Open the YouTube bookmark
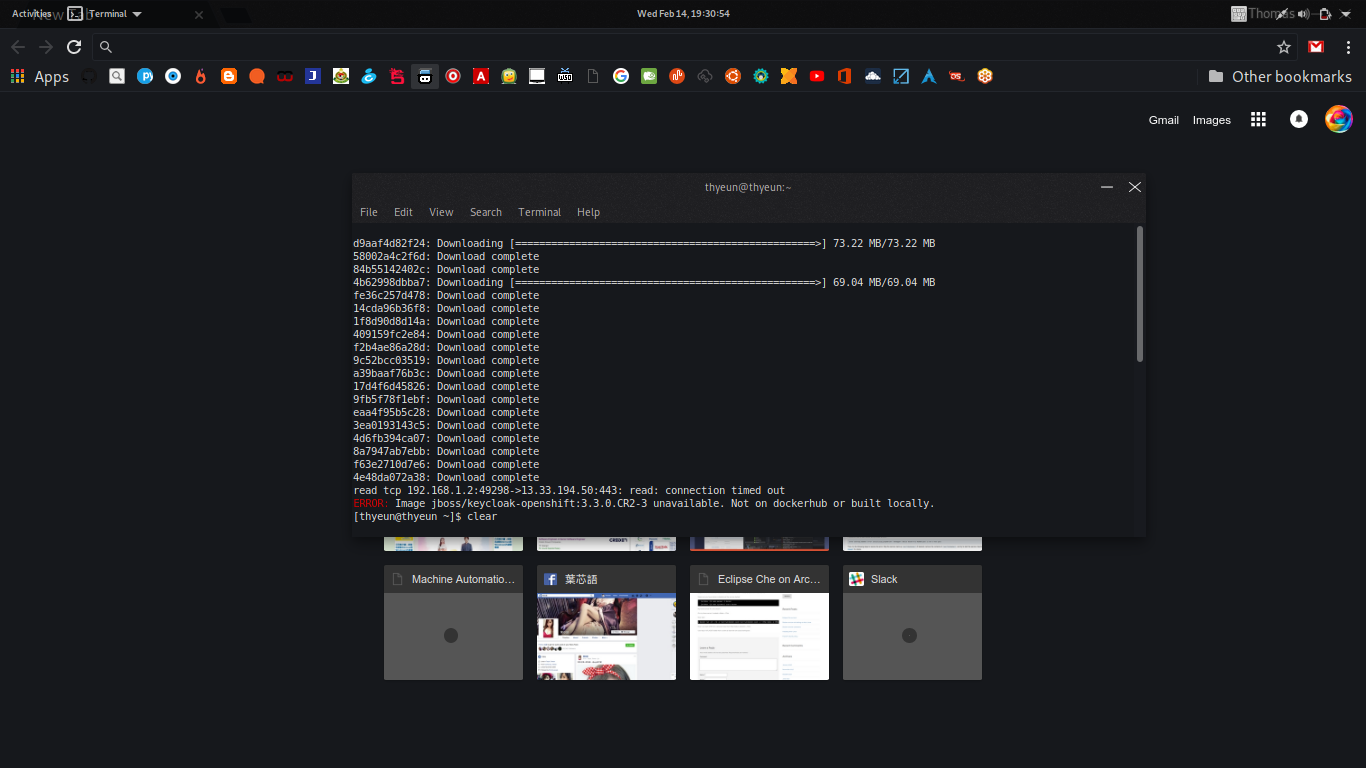This screenshot has height=768, width=1366. pos(817,76)
